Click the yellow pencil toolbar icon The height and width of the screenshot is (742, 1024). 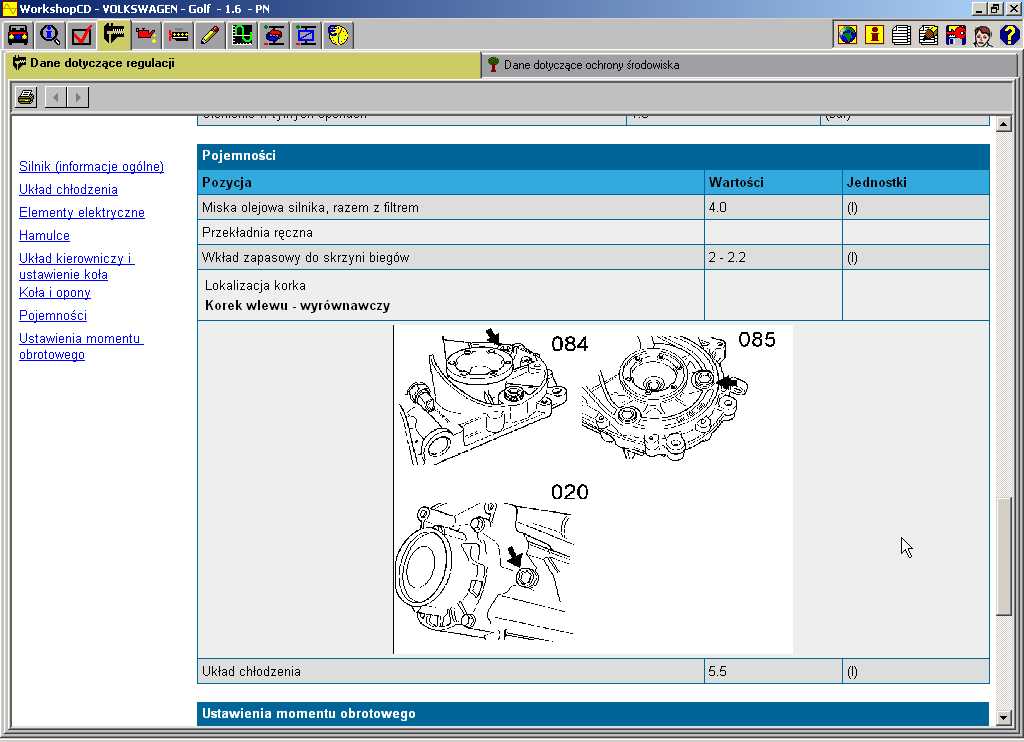pos(210,36)
